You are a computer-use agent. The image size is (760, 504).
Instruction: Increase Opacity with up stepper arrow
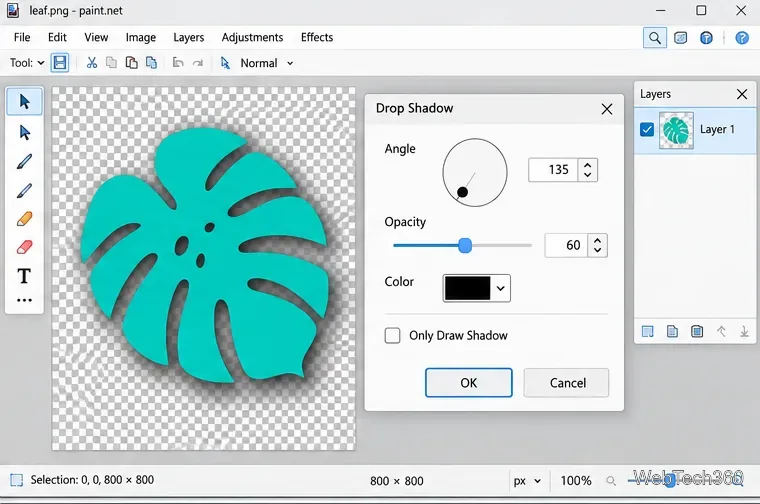(598, 240)
